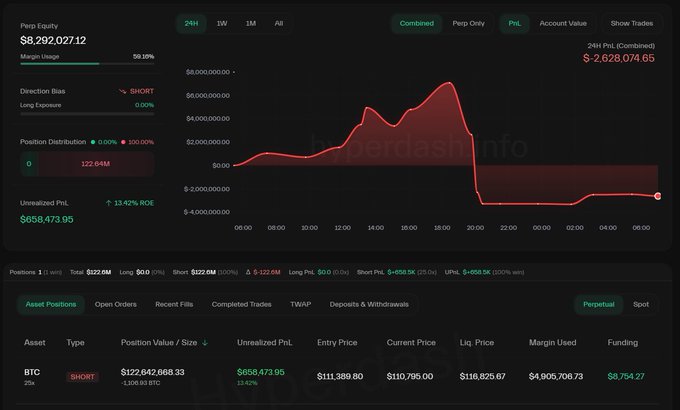Select the 1W time range
Image resolution: width=680 pixels, height=410 pixels.
[222, 23]
